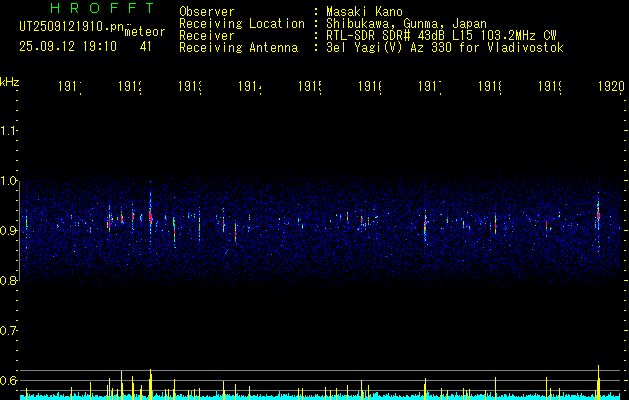This screenshot has height=400, width=629.
Task: Click the 1920 time axis label
Action: tap(611, 86)
